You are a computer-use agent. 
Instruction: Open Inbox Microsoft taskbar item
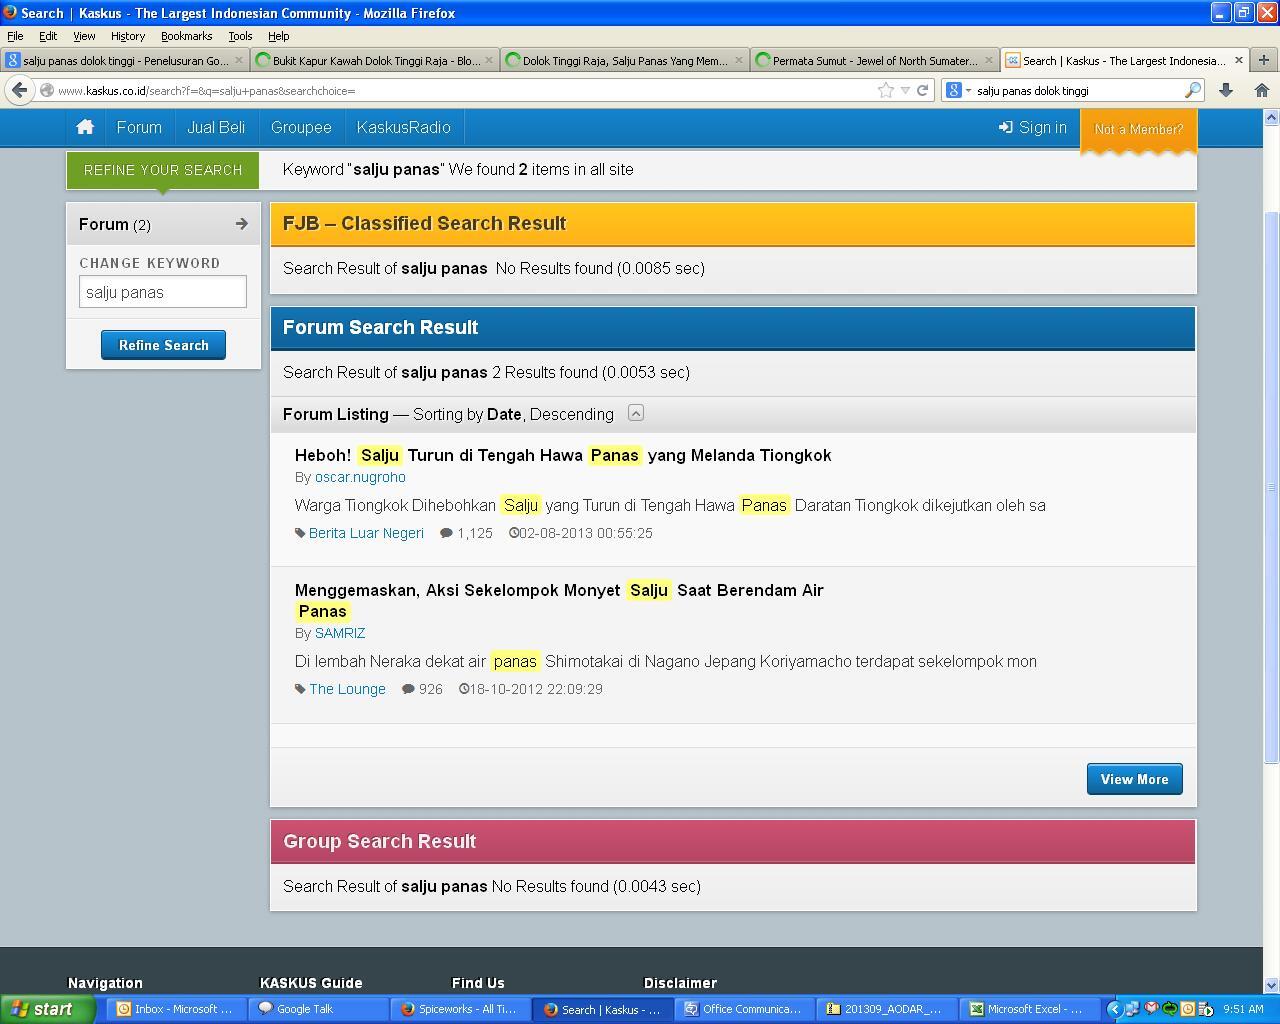pyautogui.click(x=174, y=1009)
